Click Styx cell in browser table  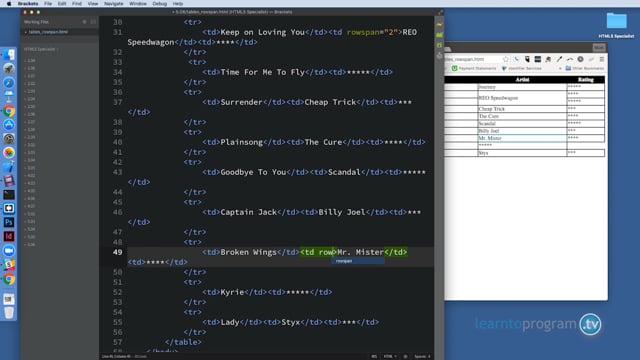(522, 153)
